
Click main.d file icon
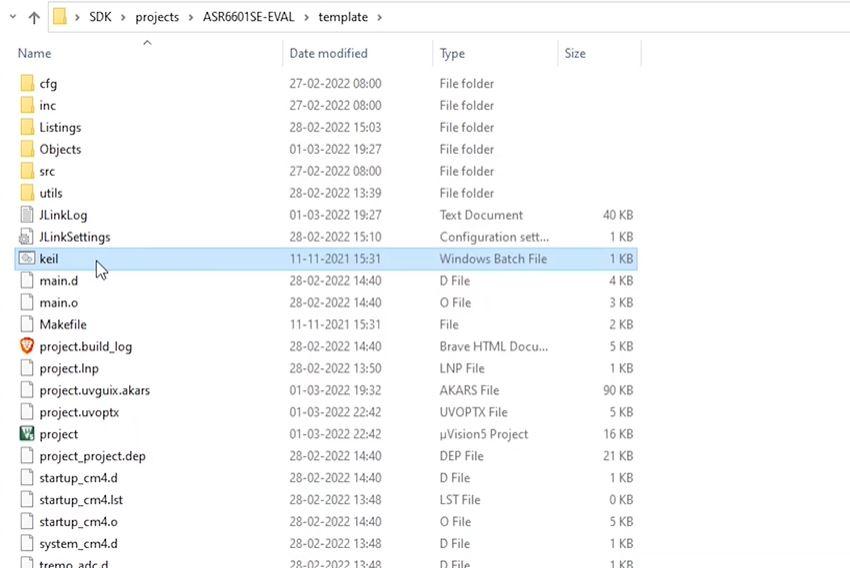27,280
